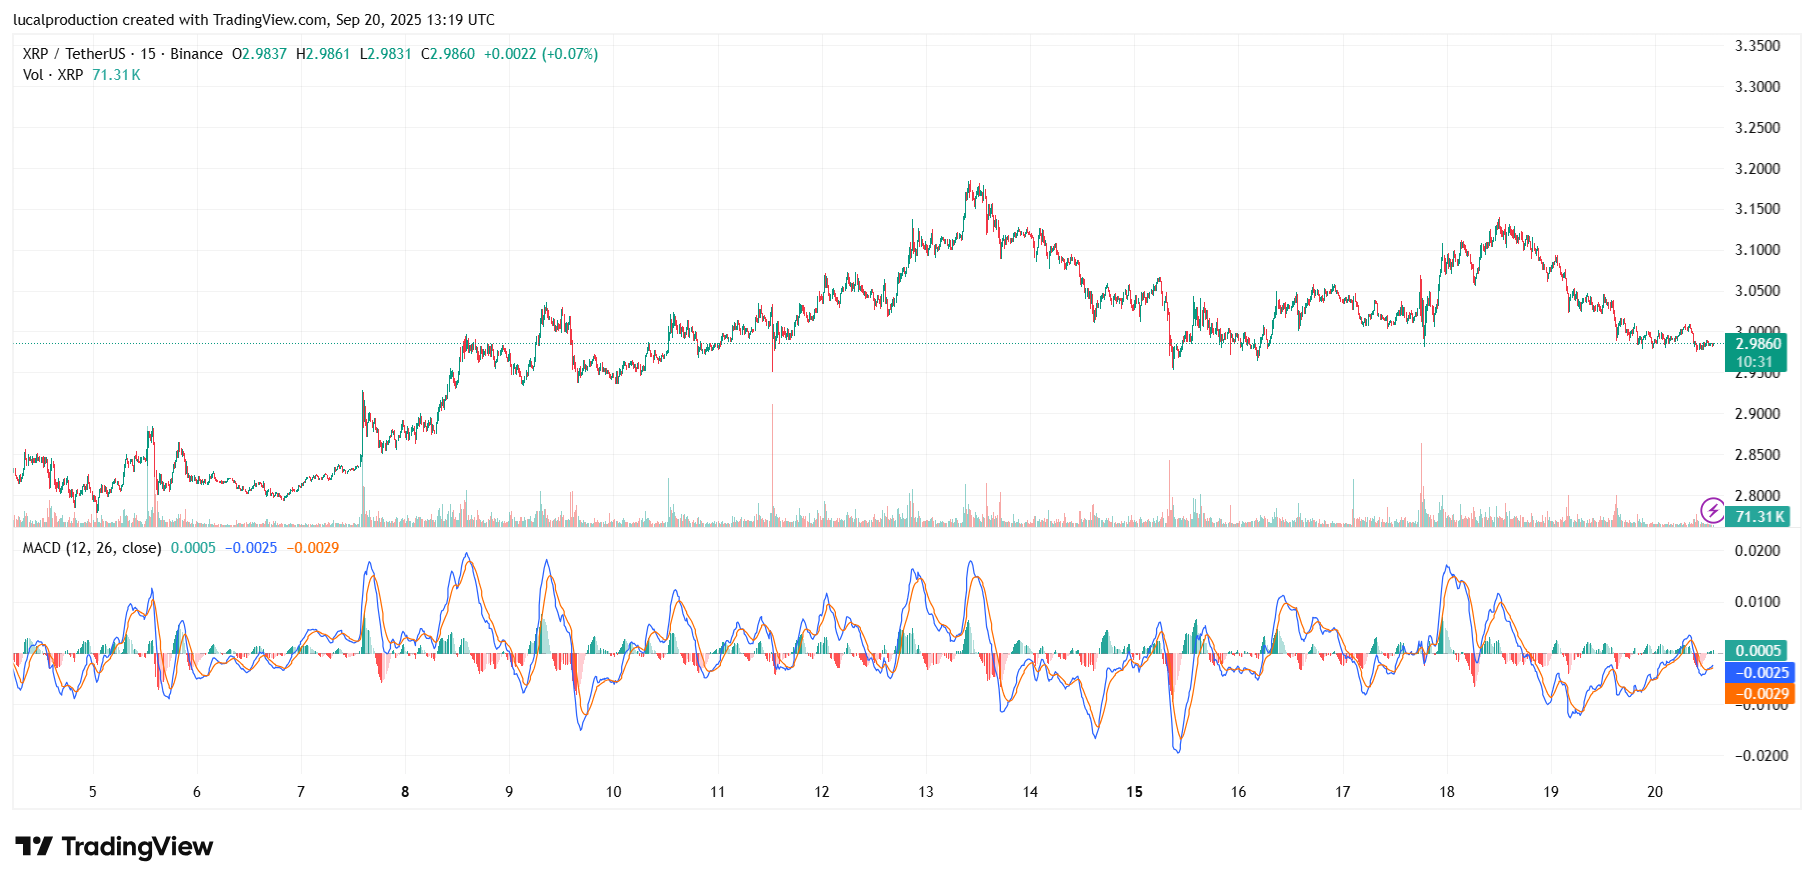The height and width of the screenshot is (884, 1814).
Task: Click the orange −0.0029 MACD legend value
Action: coord(313,548)
